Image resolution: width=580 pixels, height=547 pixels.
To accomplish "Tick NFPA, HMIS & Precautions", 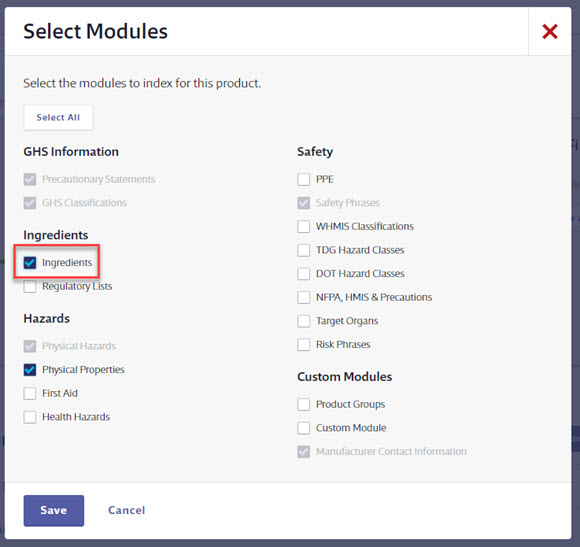I will coord(304,297).
